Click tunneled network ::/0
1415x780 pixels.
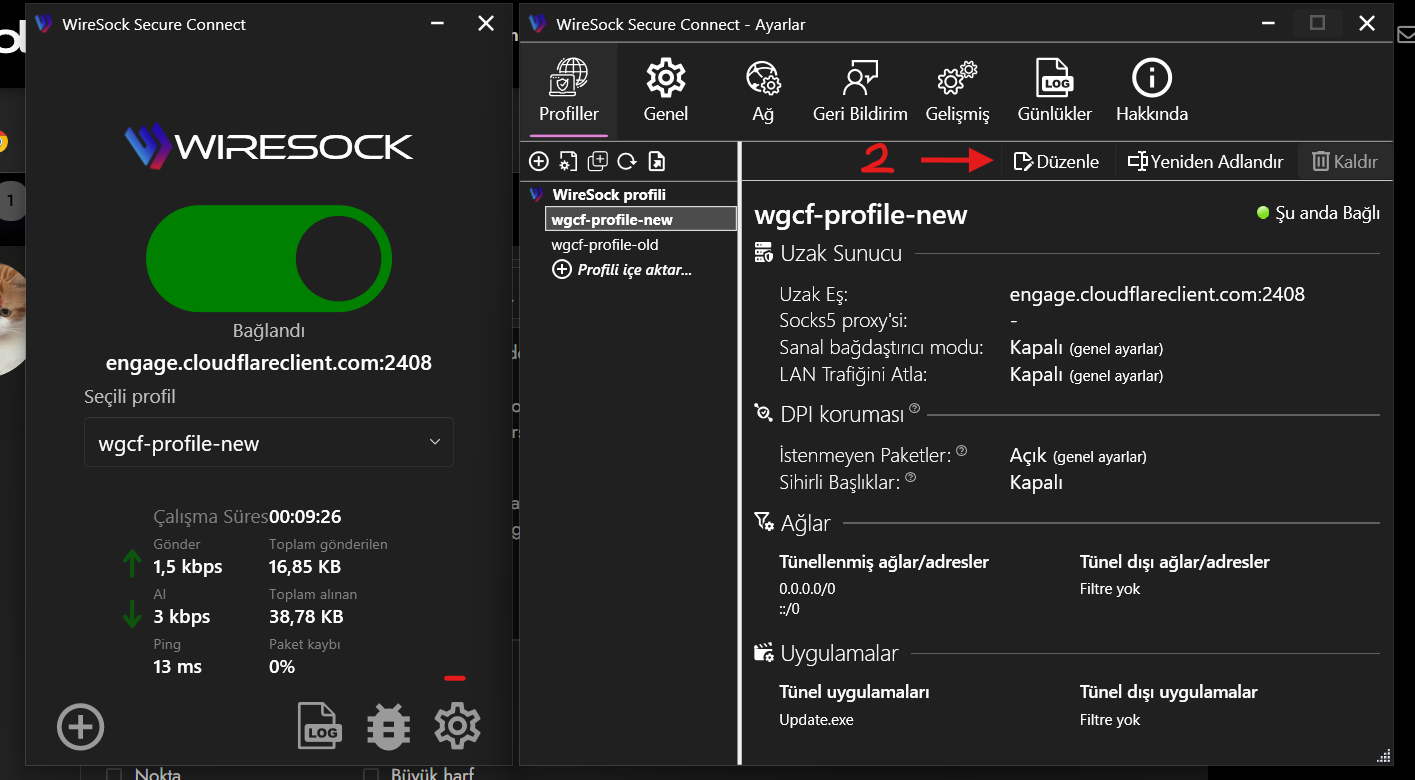coord(789,608)
